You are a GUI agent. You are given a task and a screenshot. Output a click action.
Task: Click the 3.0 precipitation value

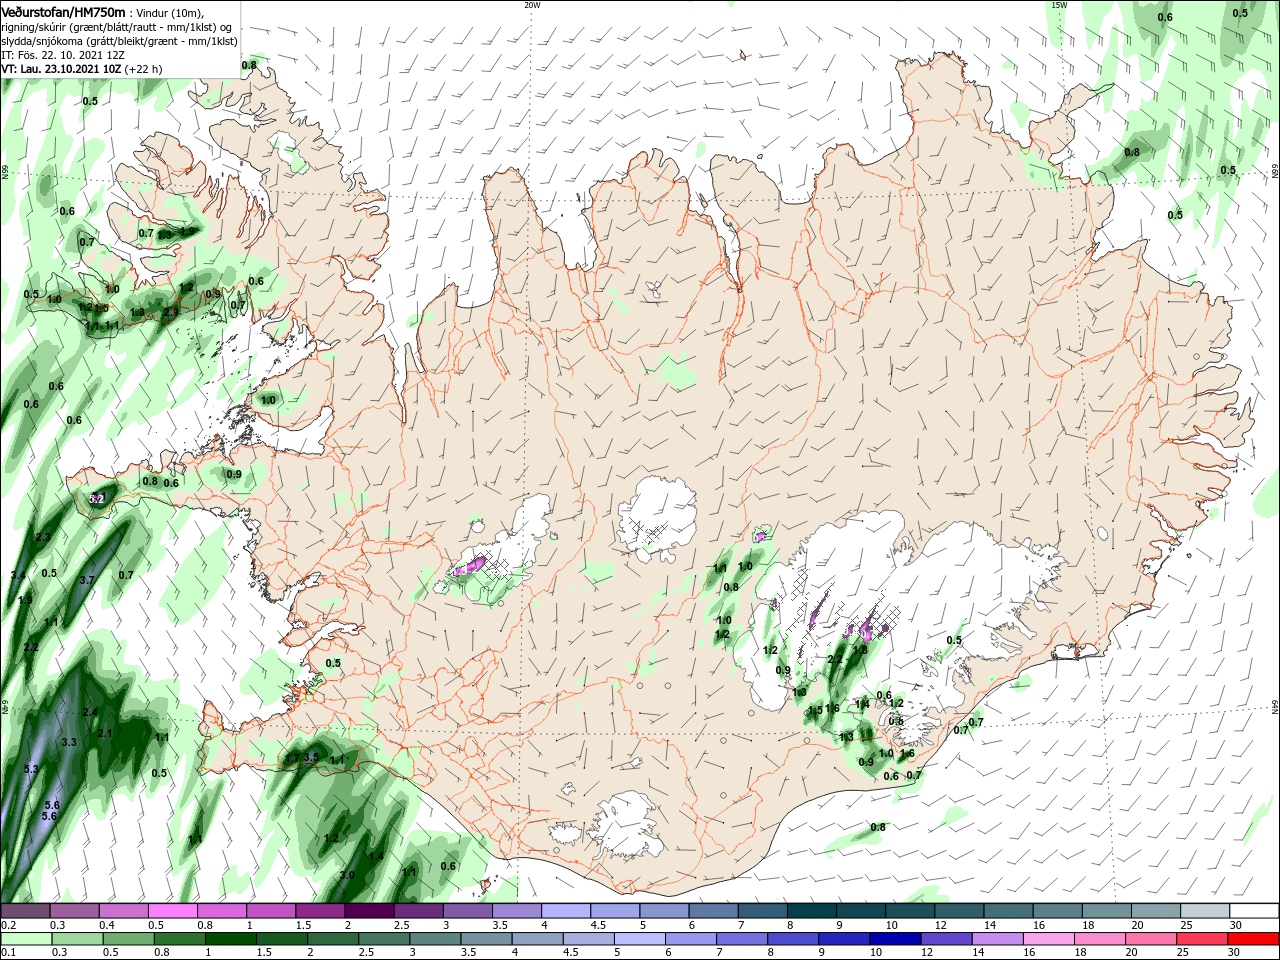tap(347, 875)
